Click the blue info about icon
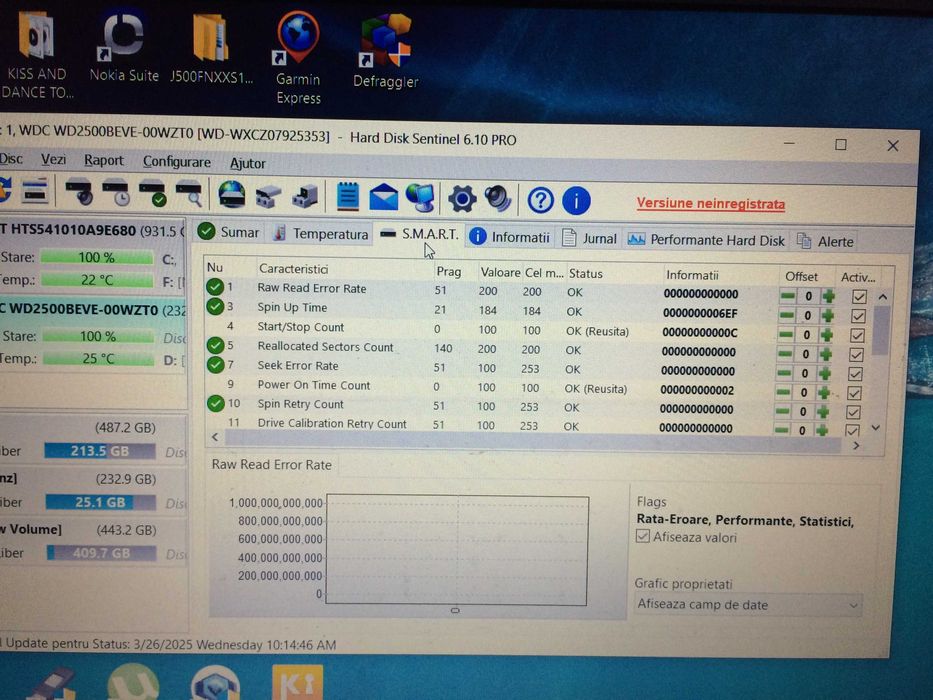Image resolution: width=933 pixels, height=700 pixels. point(576,201)
